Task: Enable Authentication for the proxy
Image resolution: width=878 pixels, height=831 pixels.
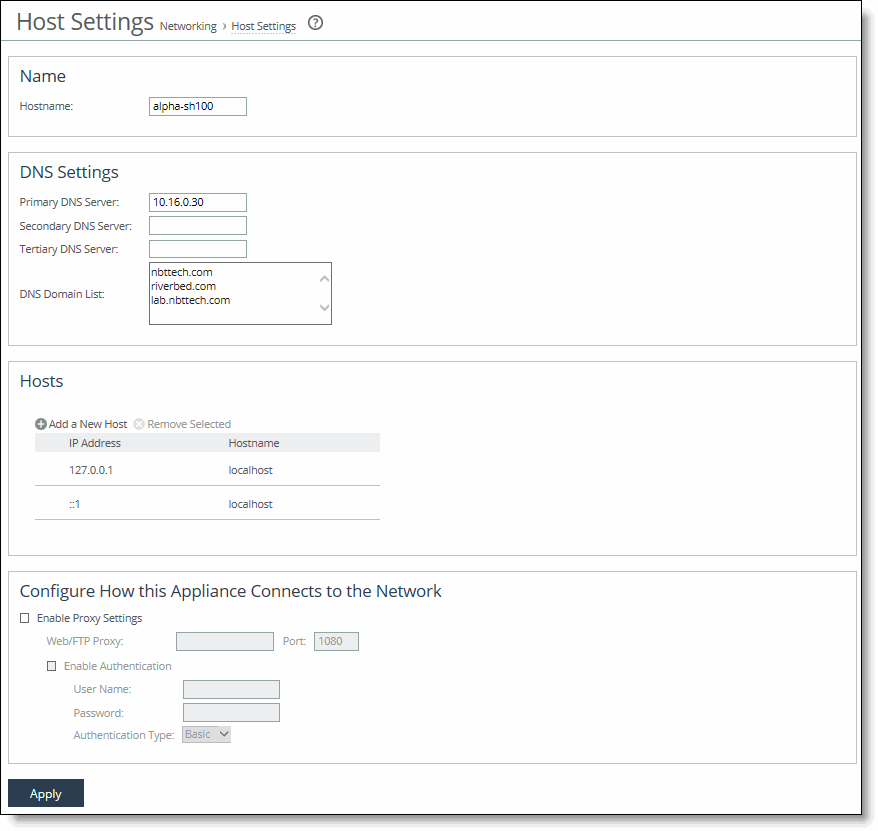Action: click(52, 665)
